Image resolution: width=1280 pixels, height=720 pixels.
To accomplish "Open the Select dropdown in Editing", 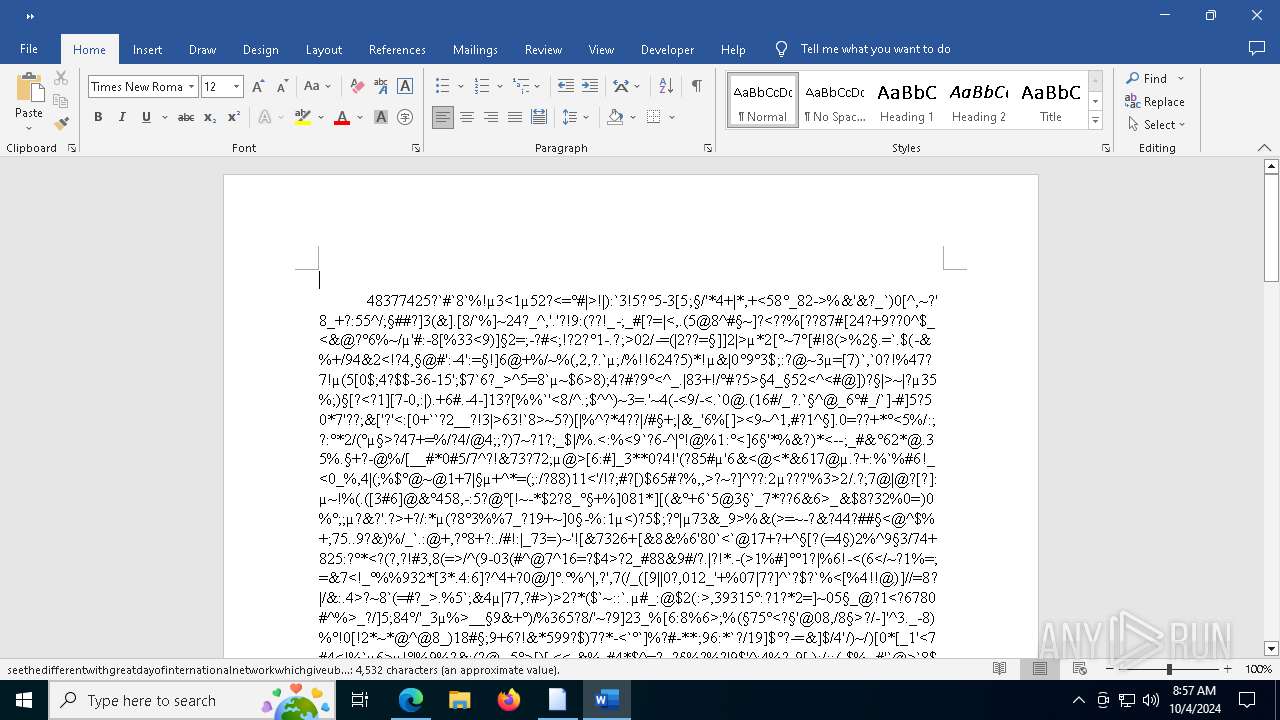I will 1156,125.
